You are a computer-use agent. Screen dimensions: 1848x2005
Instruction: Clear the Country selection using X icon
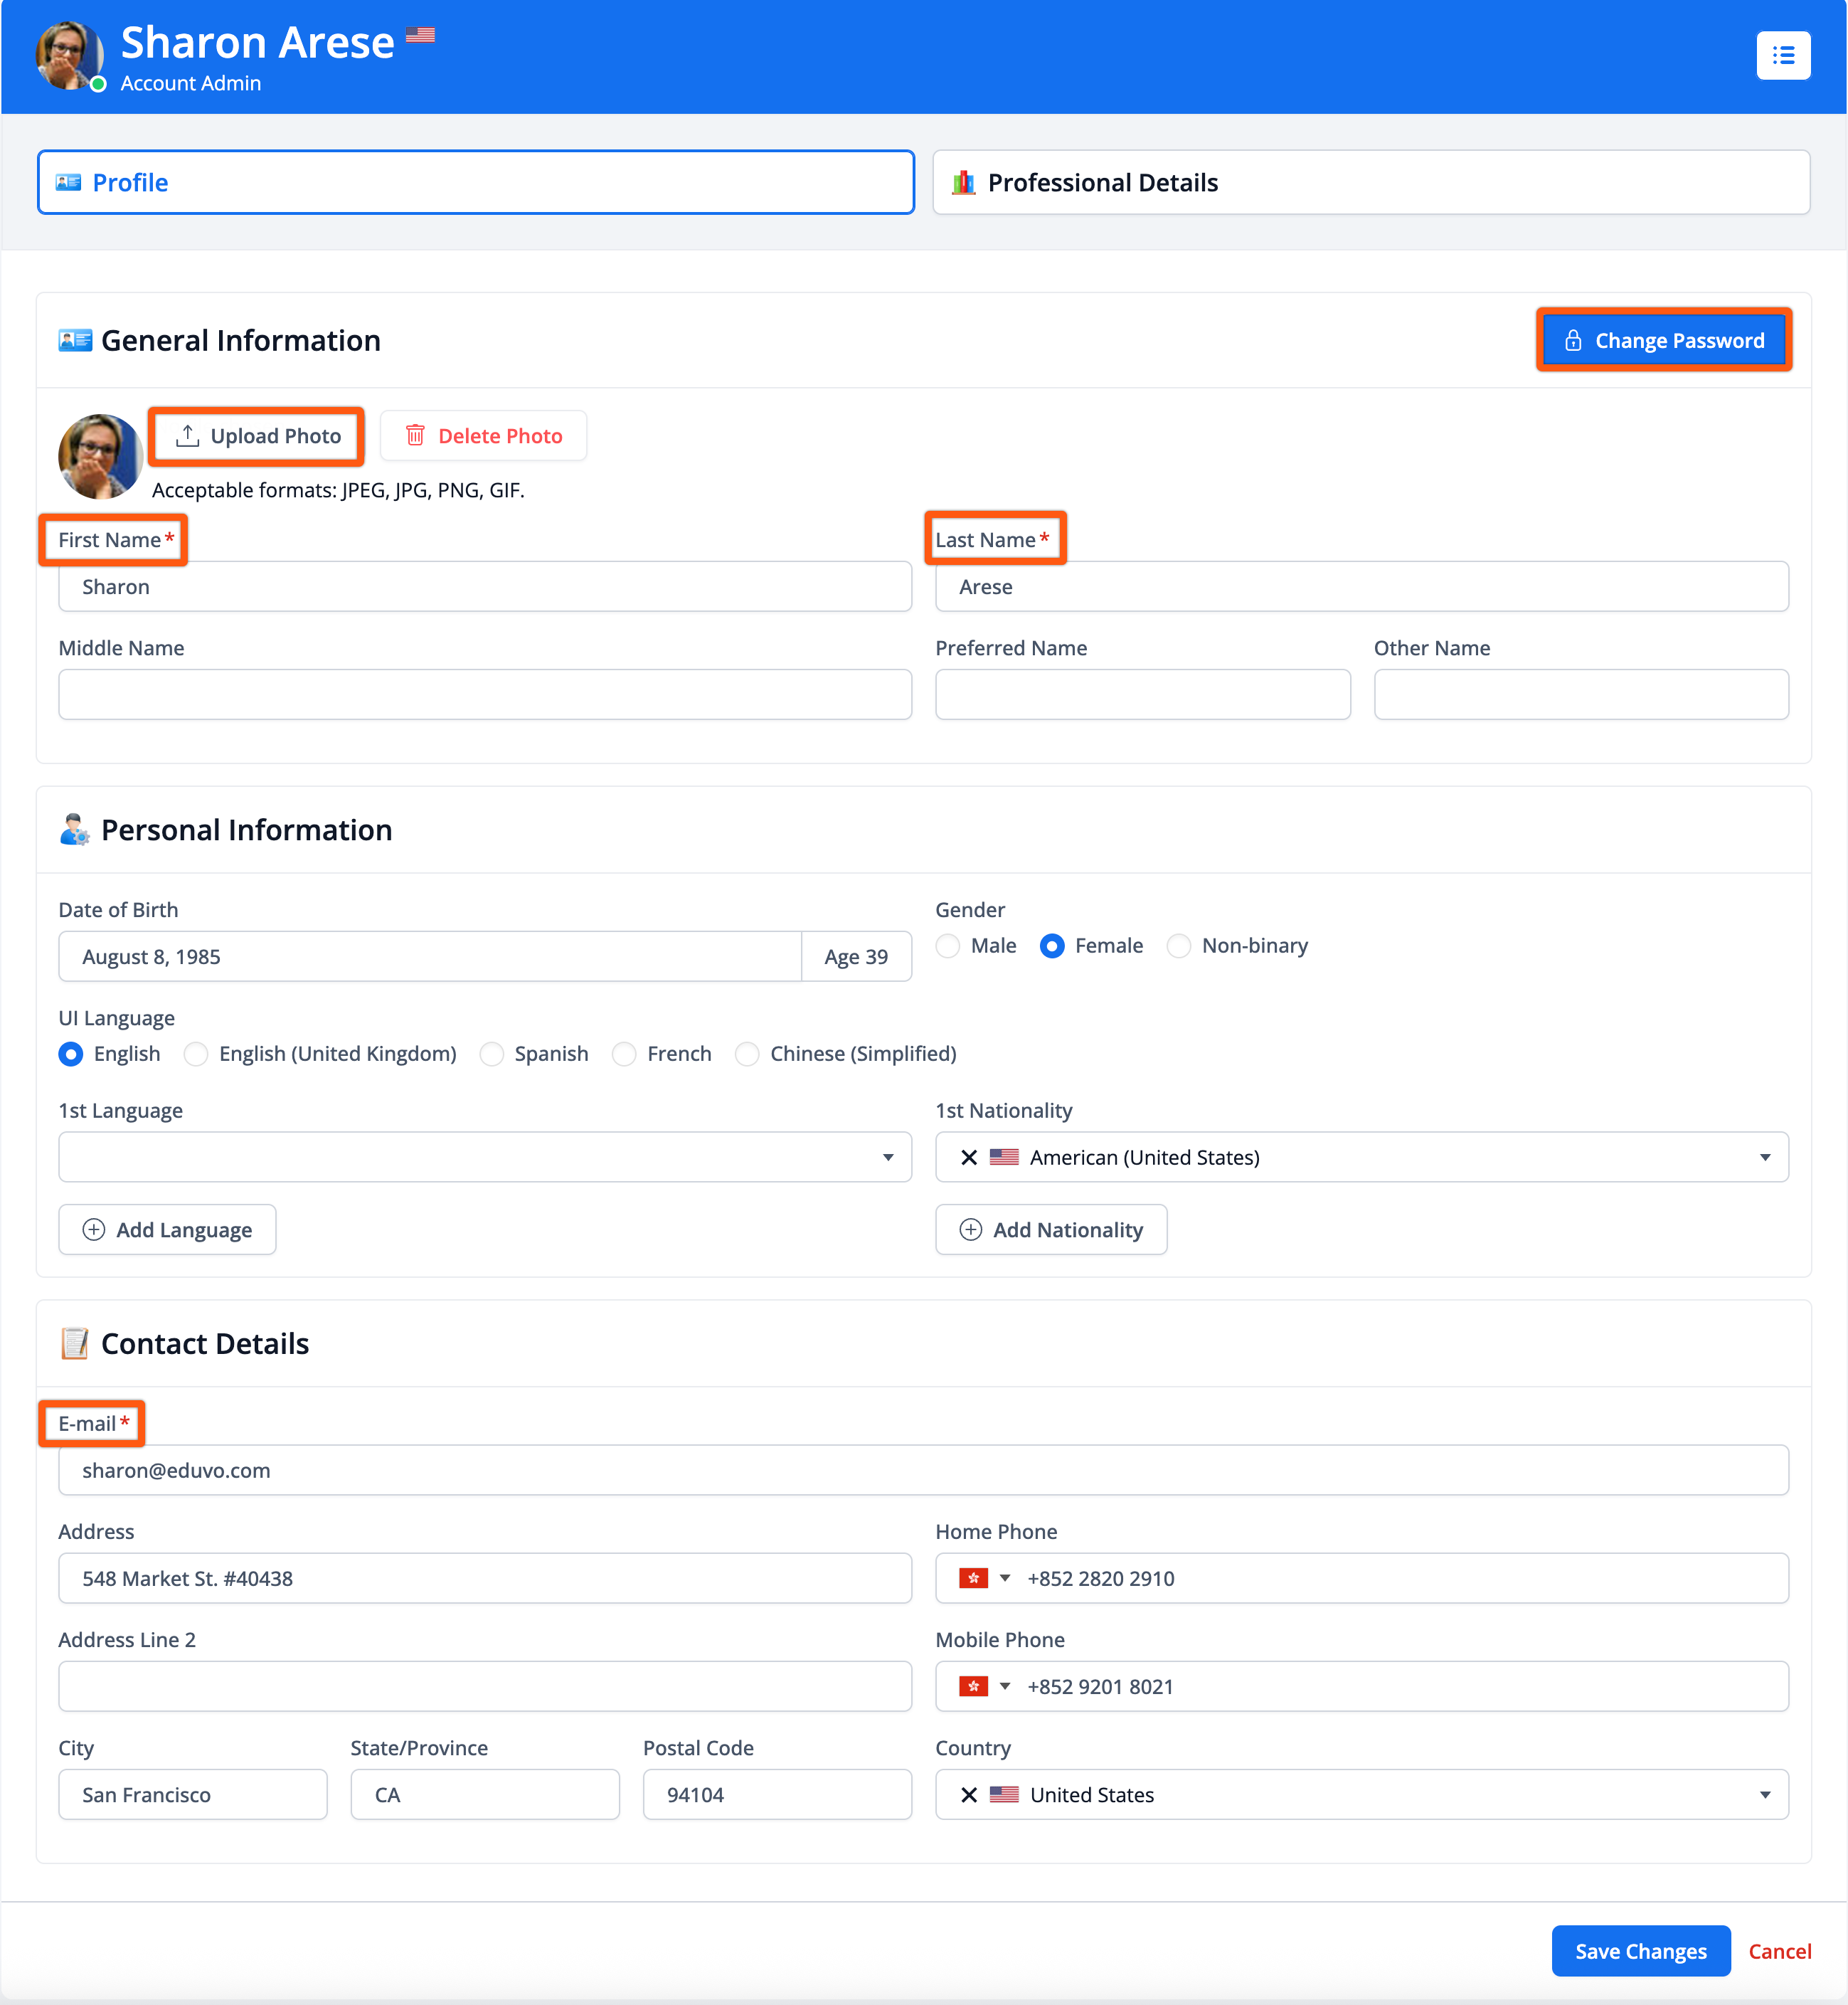(x=968, y=1795)
